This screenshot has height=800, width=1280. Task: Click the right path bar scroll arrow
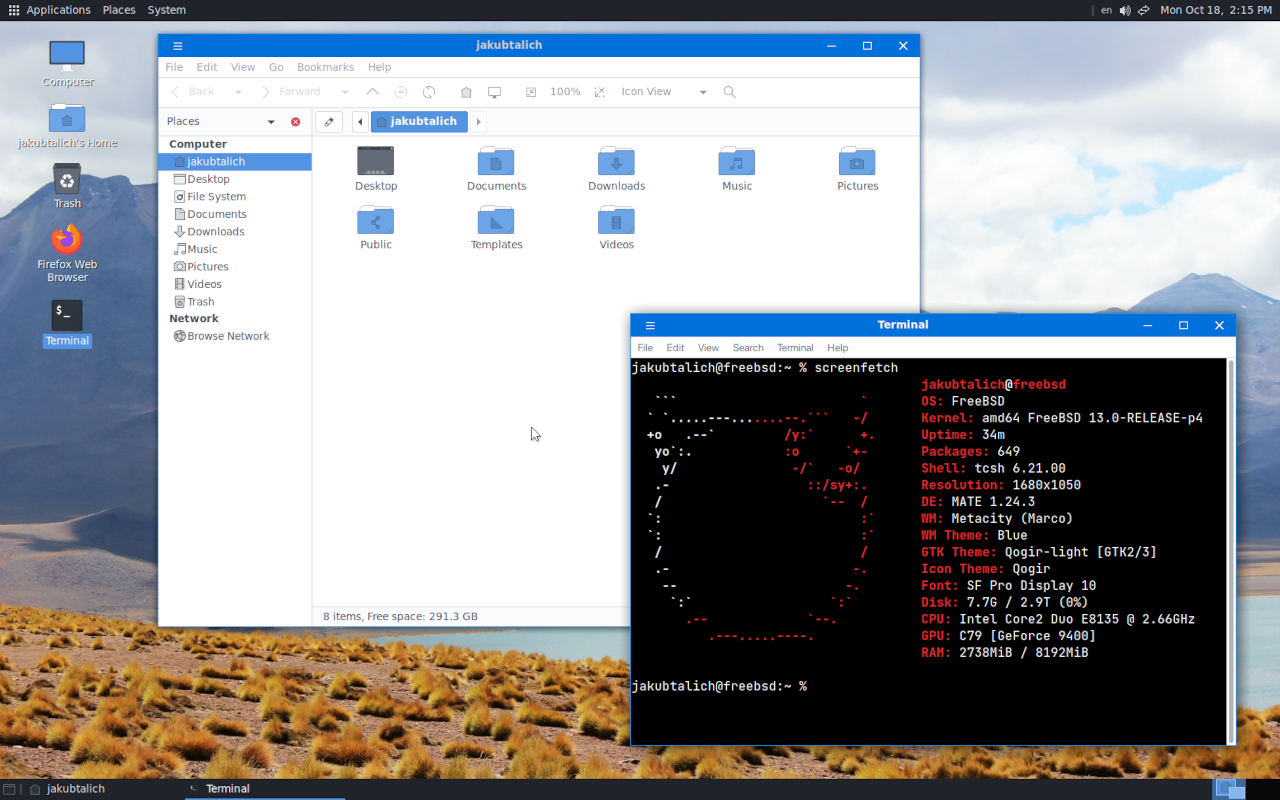click(x=478, y=122)
